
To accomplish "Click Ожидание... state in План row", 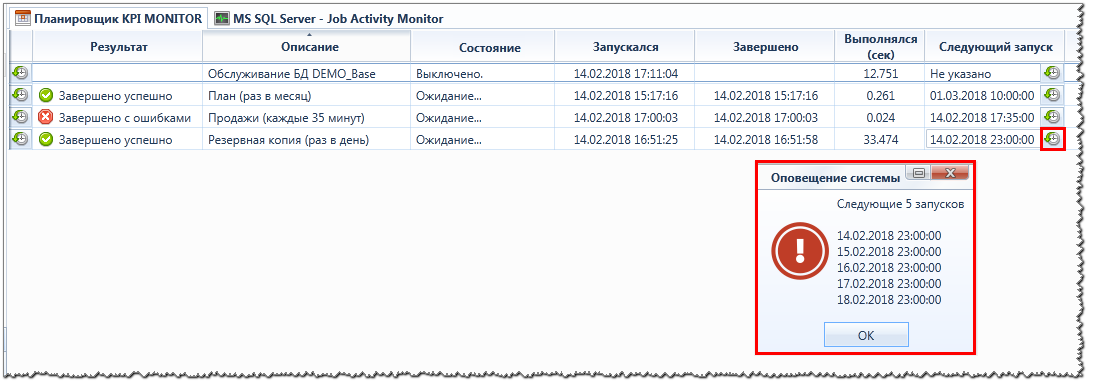I will (483, 96).
